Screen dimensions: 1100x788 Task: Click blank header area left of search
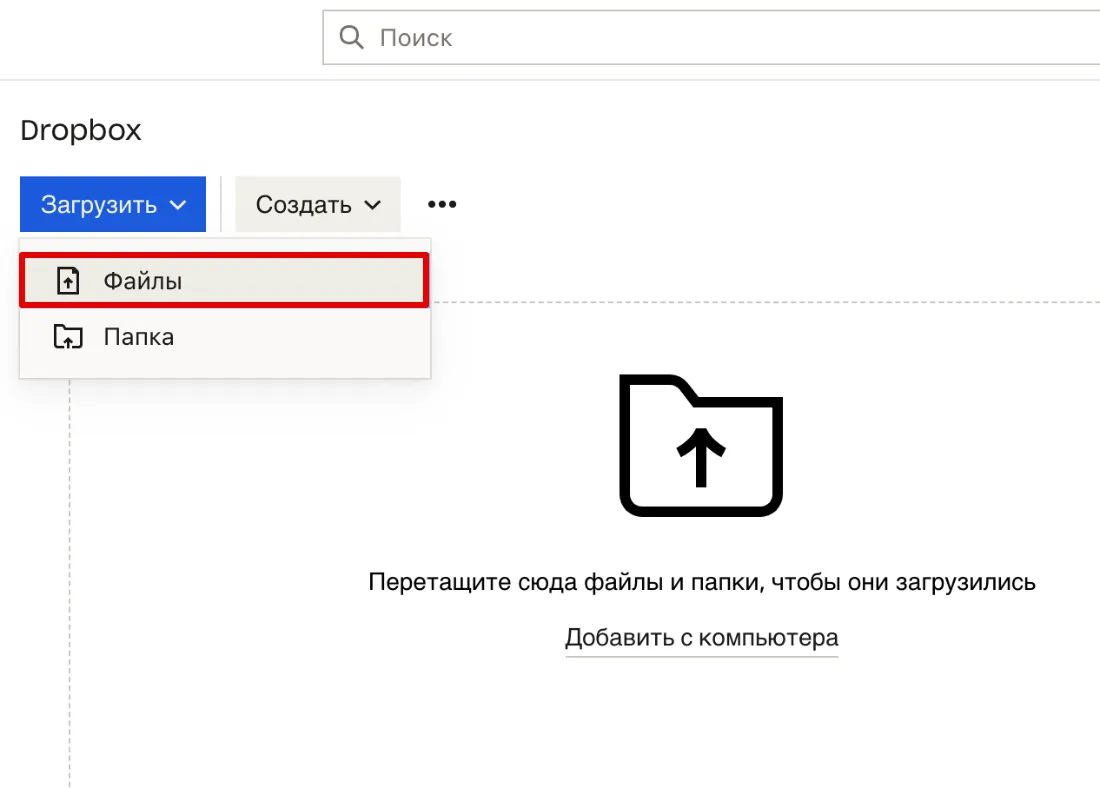(x=161, y=39)
